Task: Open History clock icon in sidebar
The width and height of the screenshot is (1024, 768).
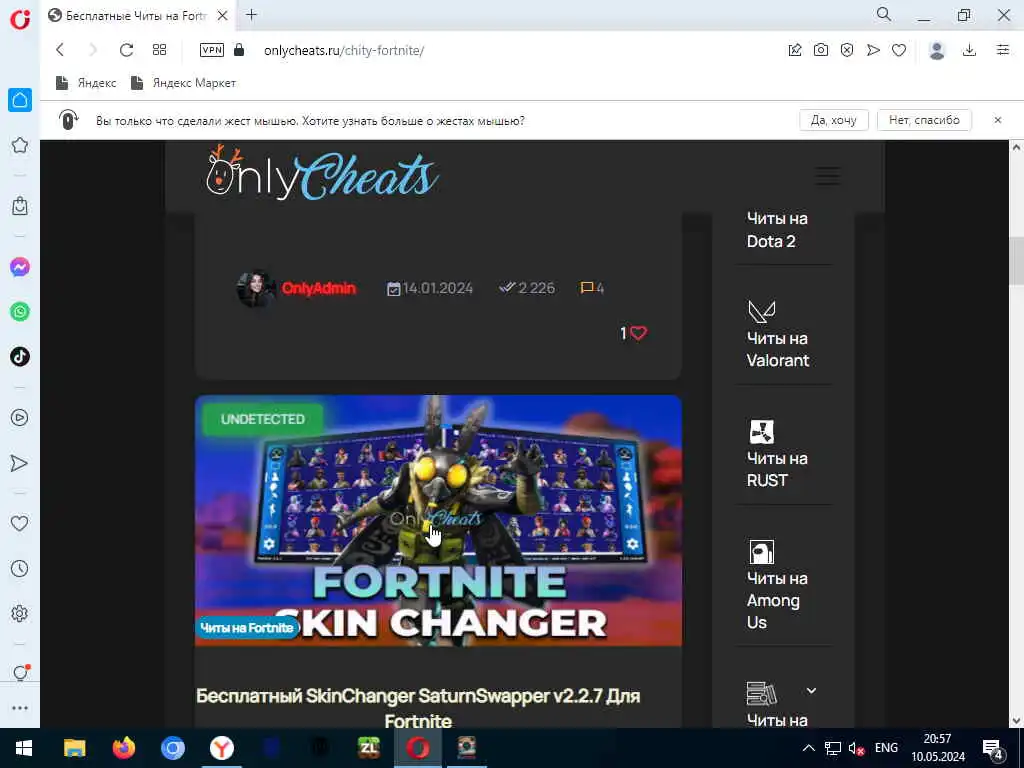Action: click(x=20, y=568)
